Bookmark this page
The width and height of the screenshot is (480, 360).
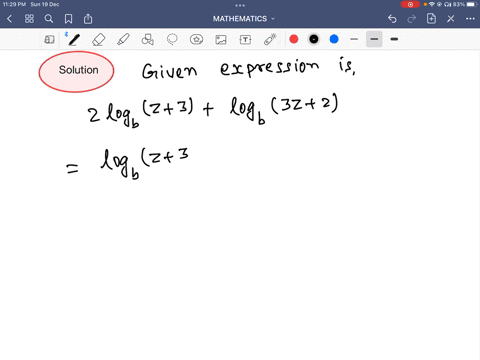coord(68,19)
